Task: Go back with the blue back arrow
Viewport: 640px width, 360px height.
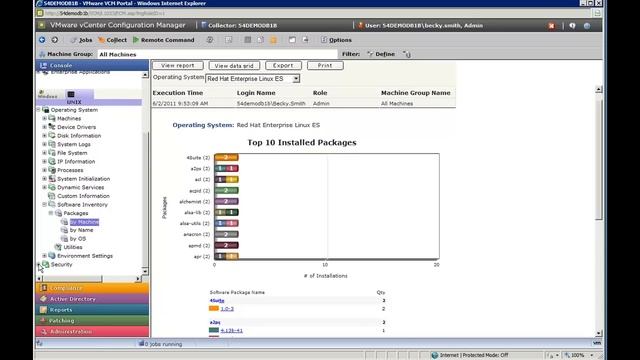Action: coord(42,40)
